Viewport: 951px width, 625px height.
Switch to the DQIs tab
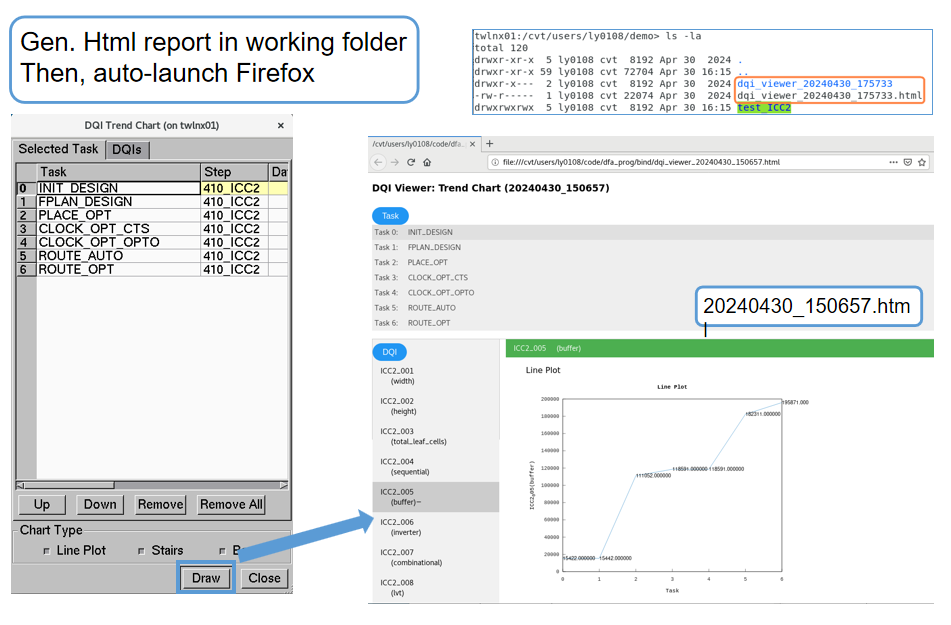pyautogui.click(x=127, y=150)
